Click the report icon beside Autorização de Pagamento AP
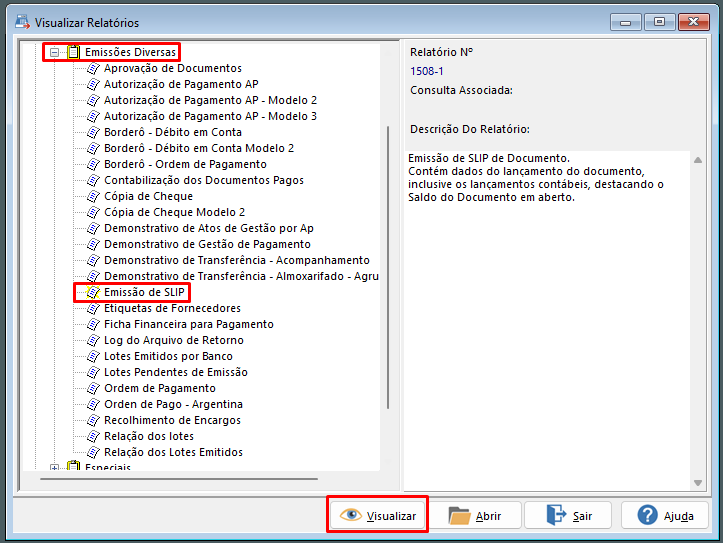This screenshot has height=543, width=723. pos(94,84)
